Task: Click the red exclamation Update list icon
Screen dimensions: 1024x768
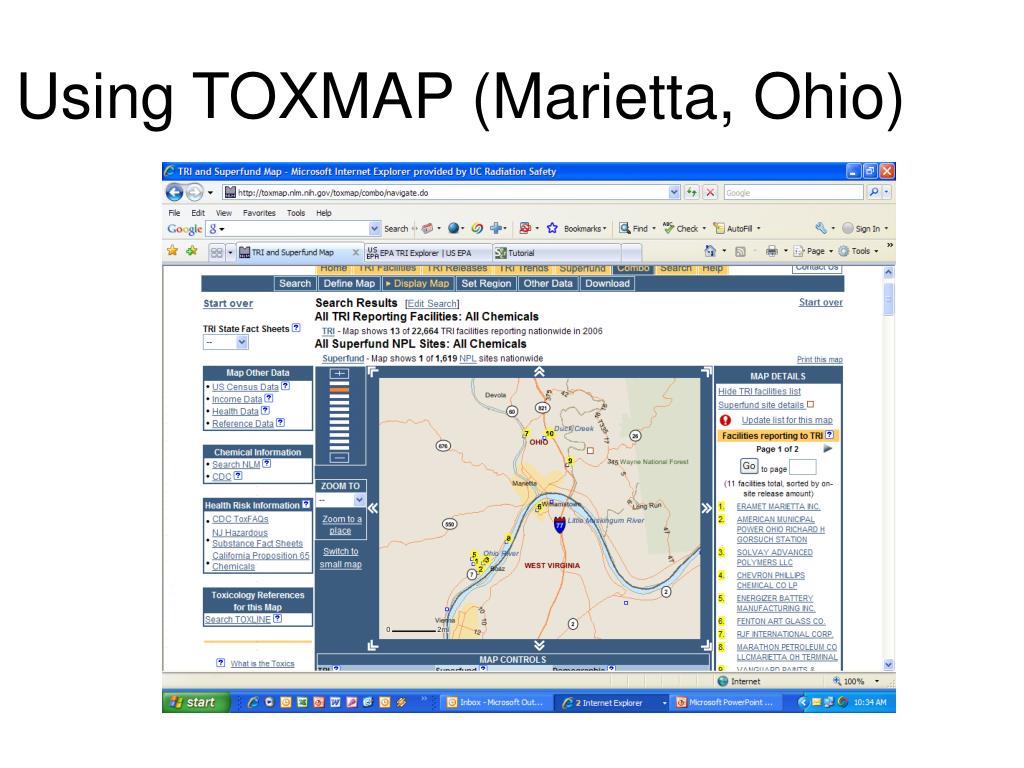Action: click(x=725, y=420)
